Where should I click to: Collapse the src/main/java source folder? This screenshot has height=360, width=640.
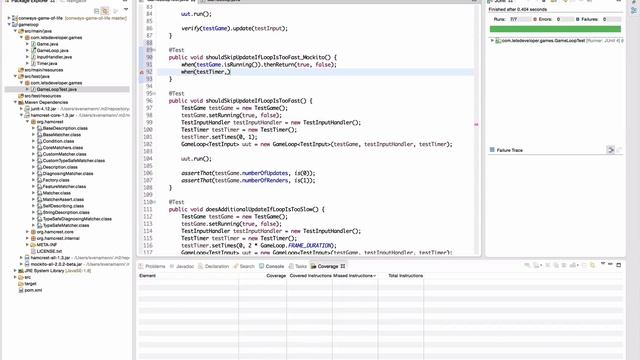pos(15,31)
